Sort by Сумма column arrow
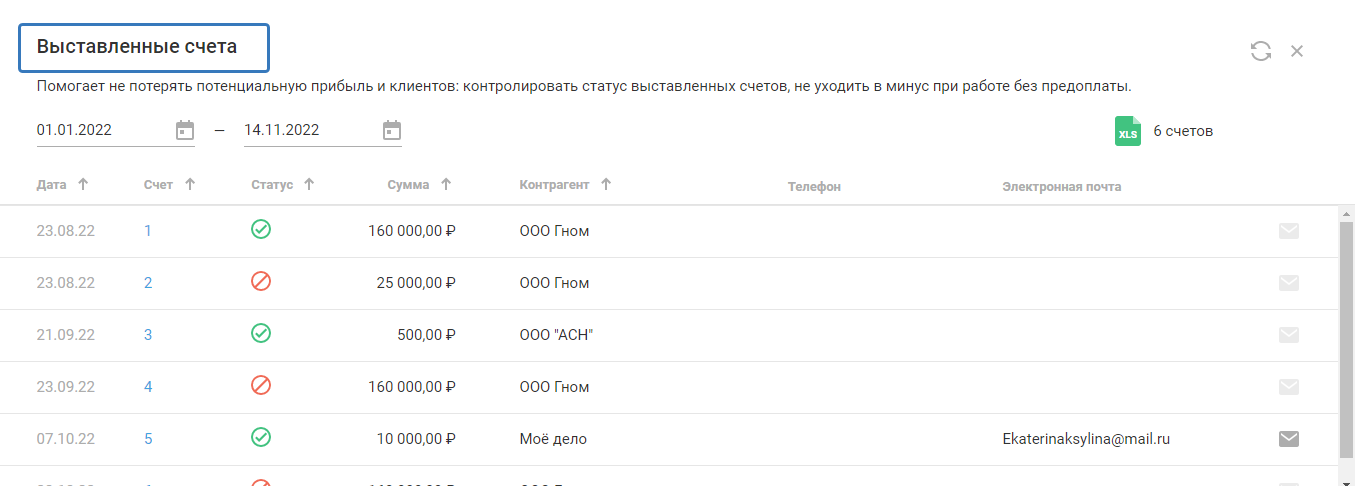This screenshot has height=486, width=1355. tap(446, 185)
